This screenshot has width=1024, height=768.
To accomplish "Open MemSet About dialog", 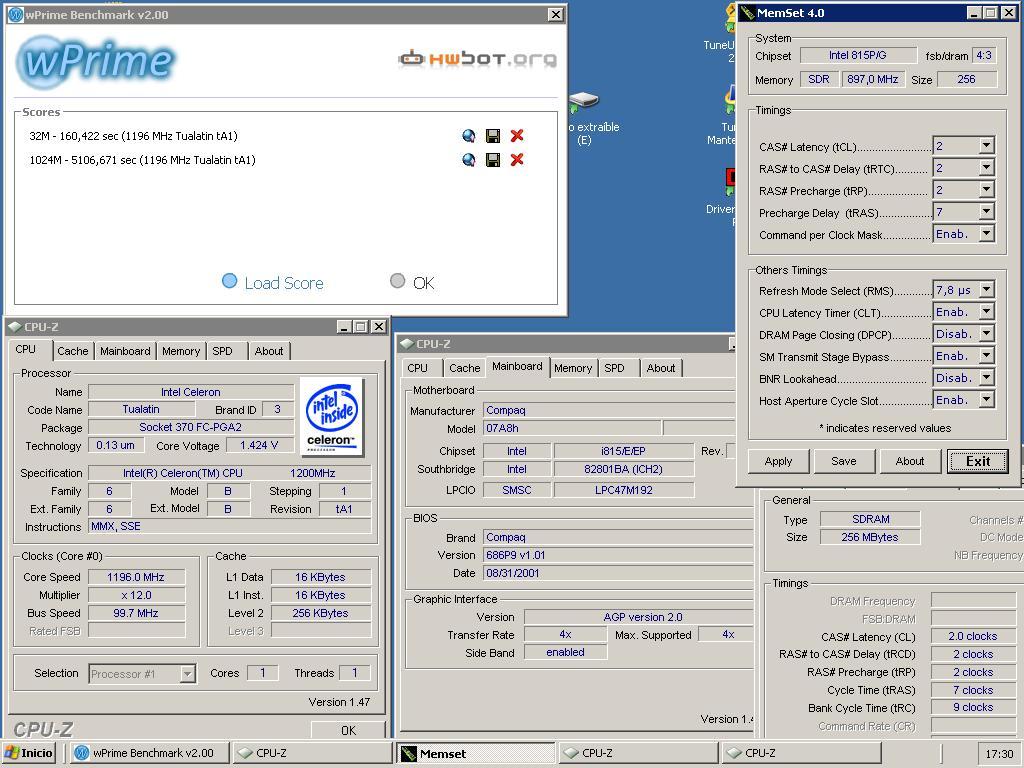I will pyautogui.click(x=910, y=461).
